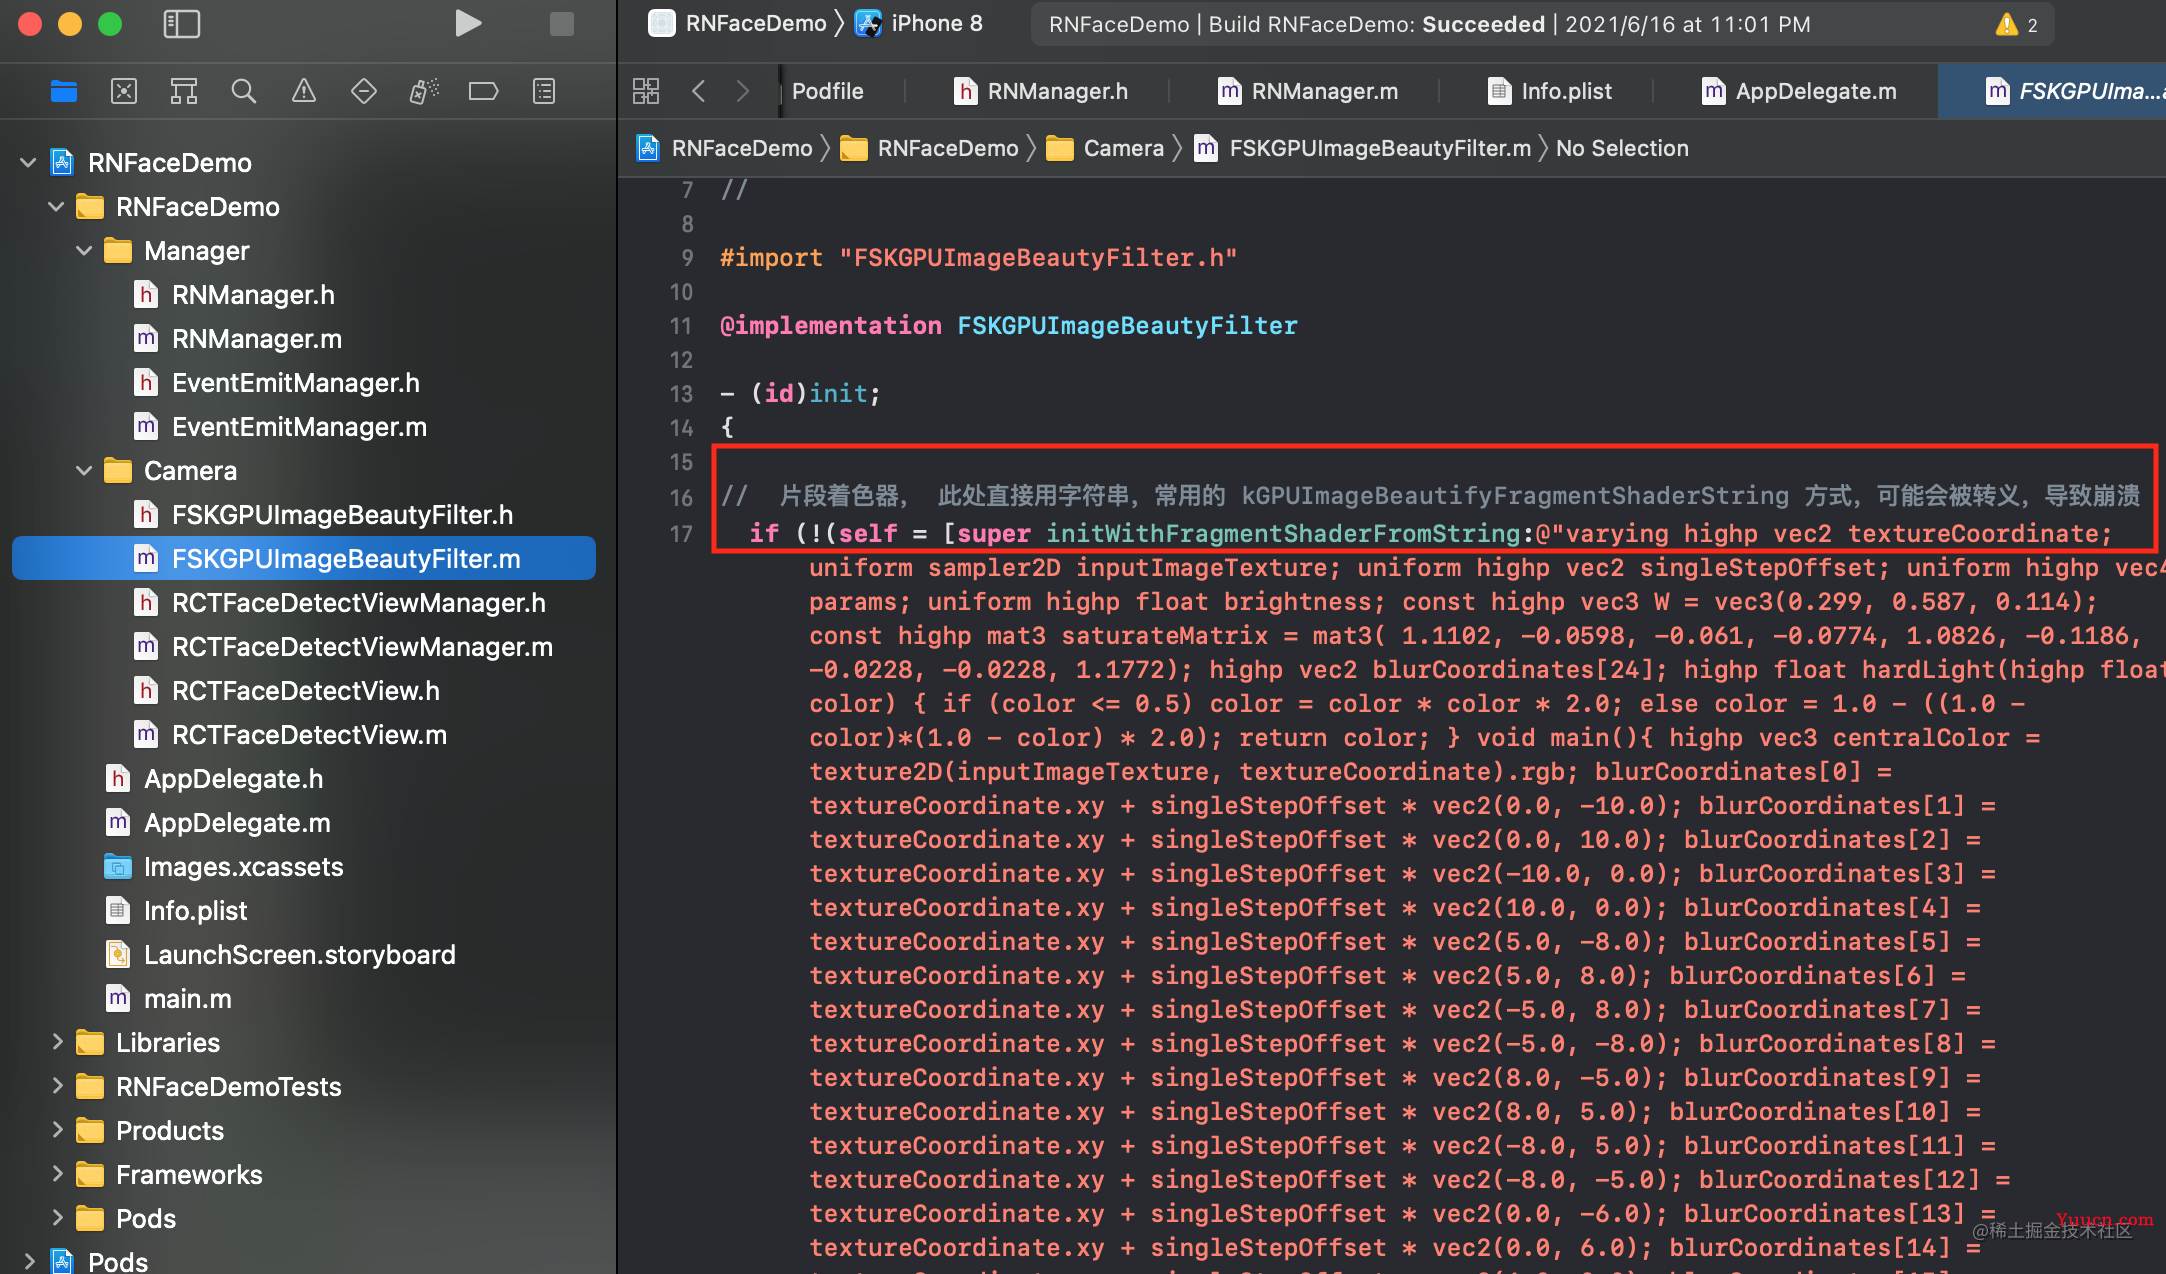Expand the Libraries group

57,1042
